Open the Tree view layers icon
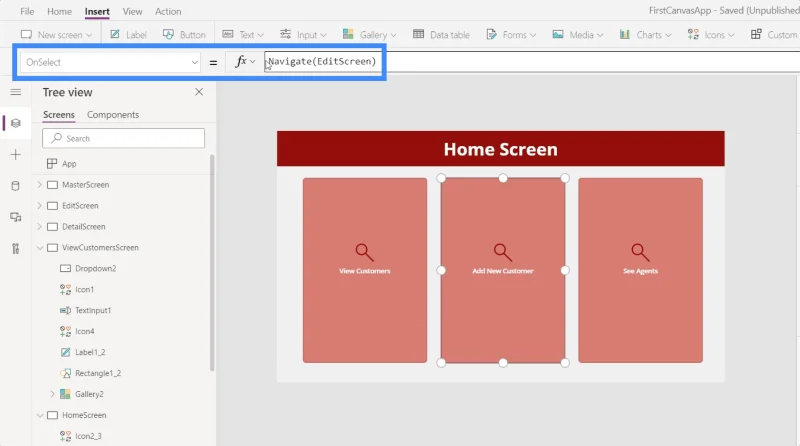 16,123
